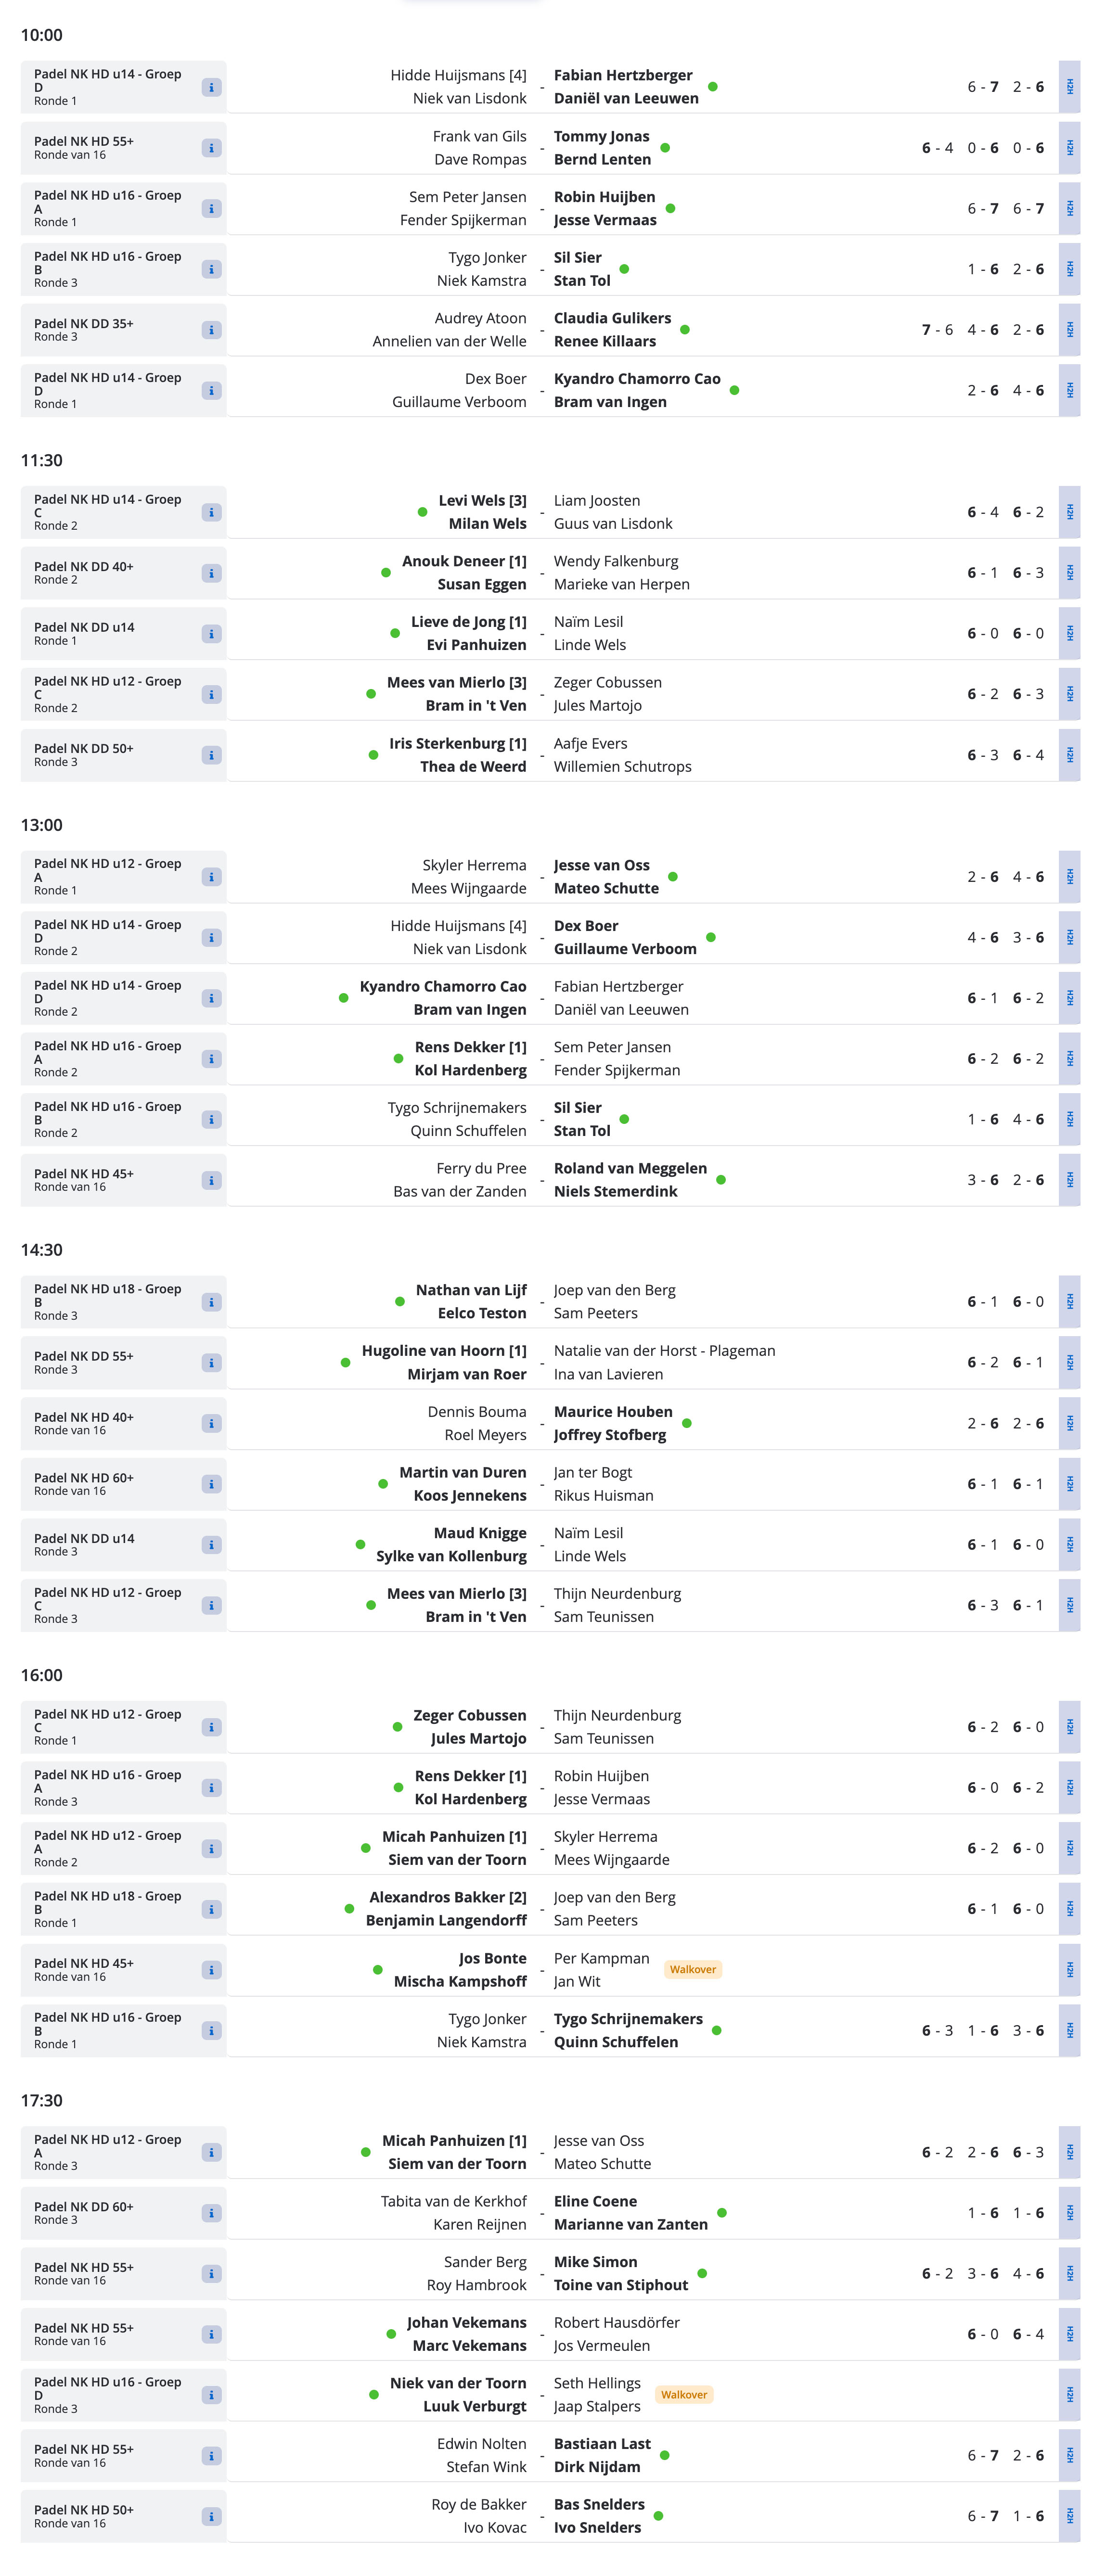The image size is (1107, 2576).
Task: Show H2H for Levi Wels match
Action: (1069, 512)
